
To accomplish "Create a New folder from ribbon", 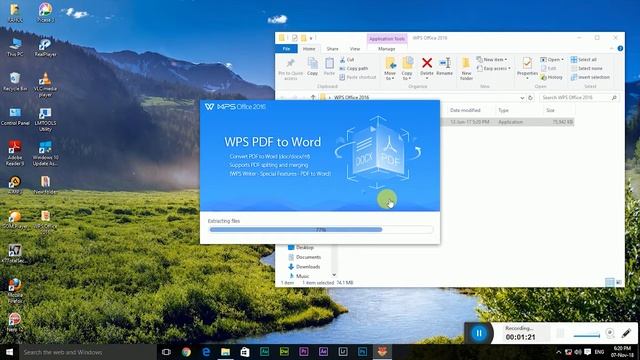I will coord(466,68).
